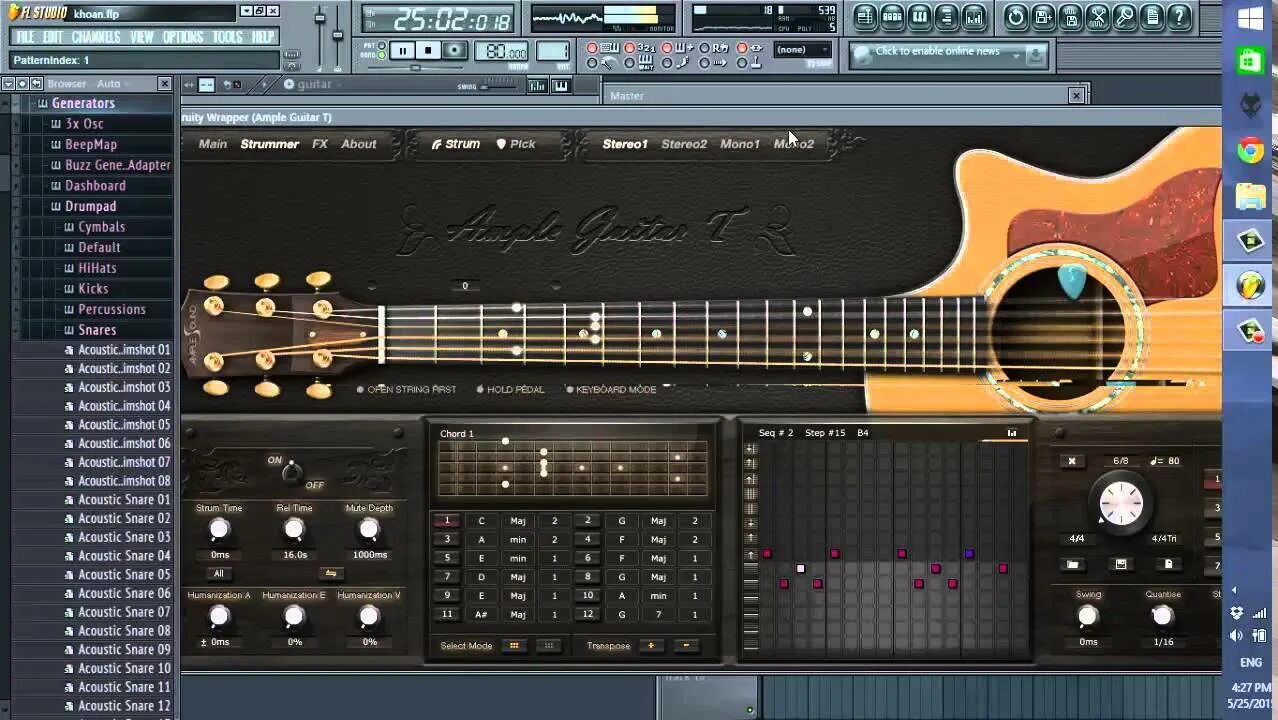Switch to Strum mode
1278x720 pixels.
(x=455, y=144)
